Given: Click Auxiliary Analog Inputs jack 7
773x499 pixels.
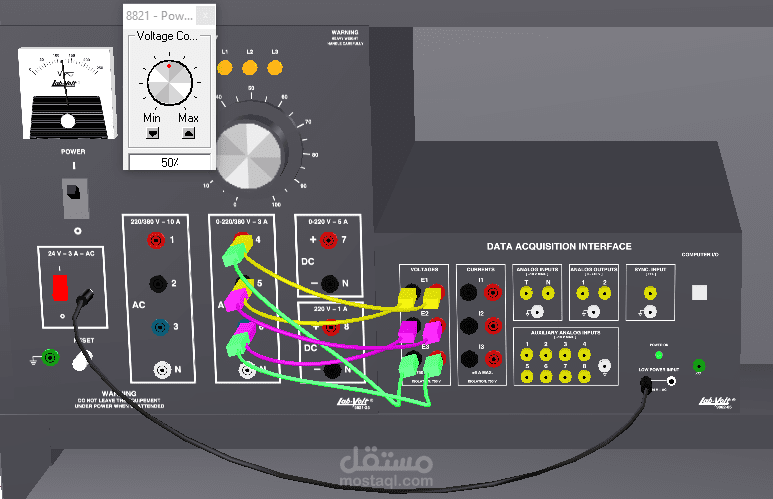Looking at the screenshot, I should tap(565, 377).
